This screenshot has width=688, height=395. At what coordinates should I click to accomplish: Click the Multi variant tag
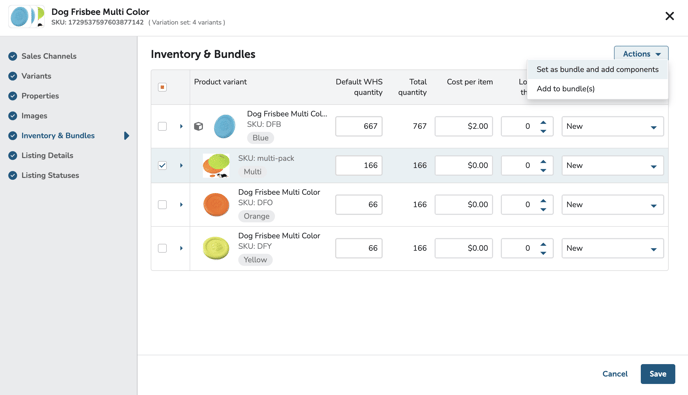click(252, 172)
